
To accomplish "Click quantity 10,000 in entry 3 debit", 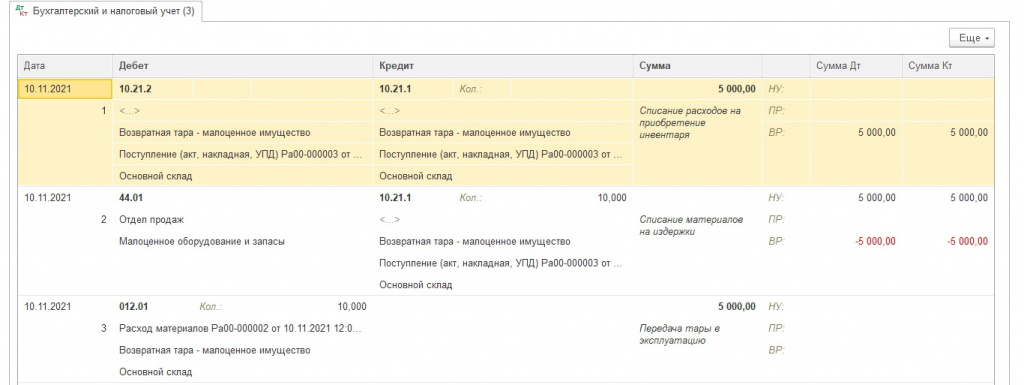I will click(352, 307).
